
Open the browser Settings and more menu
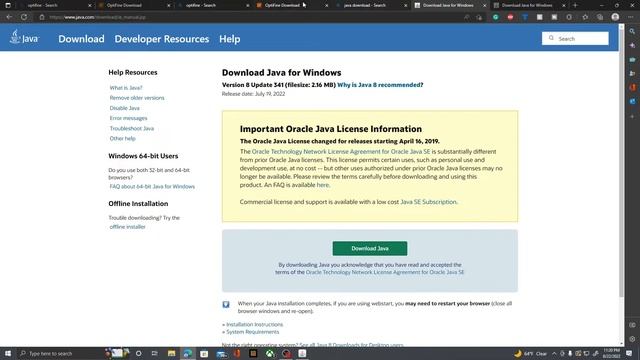(x=631, y=17)
